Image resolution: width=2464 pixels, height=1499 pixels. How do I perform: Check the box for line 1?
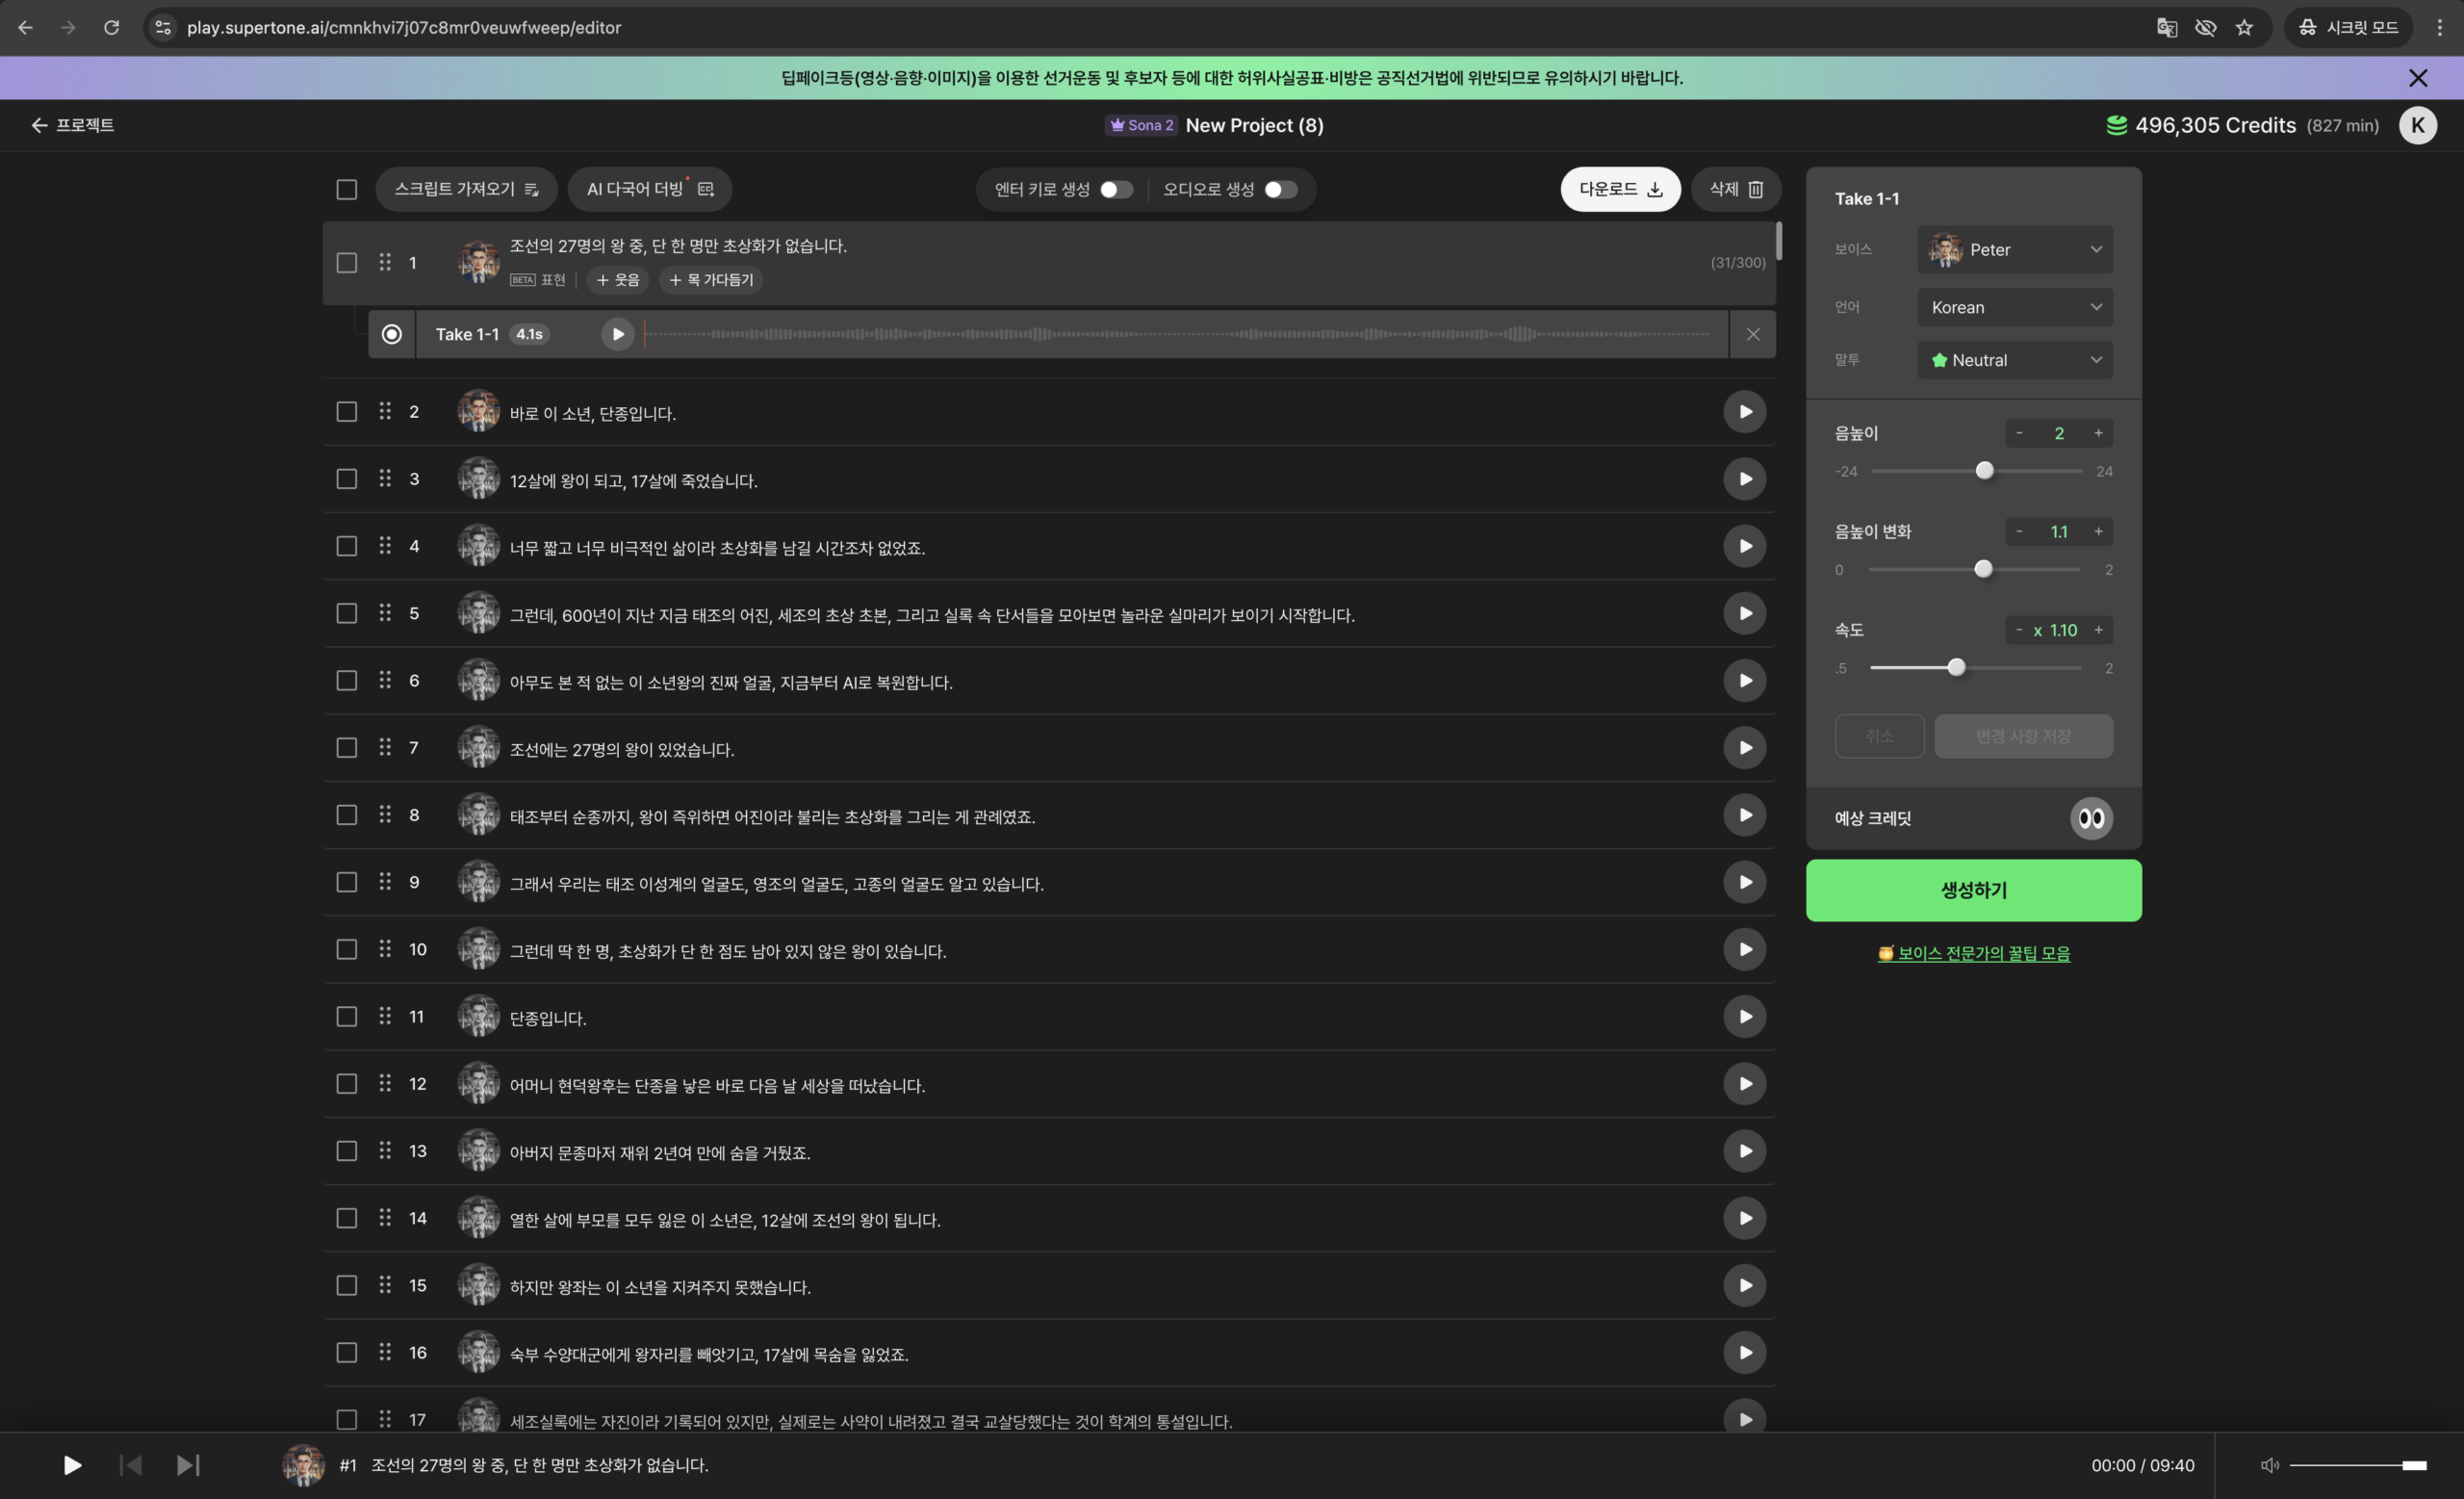[x=347, y=263]
